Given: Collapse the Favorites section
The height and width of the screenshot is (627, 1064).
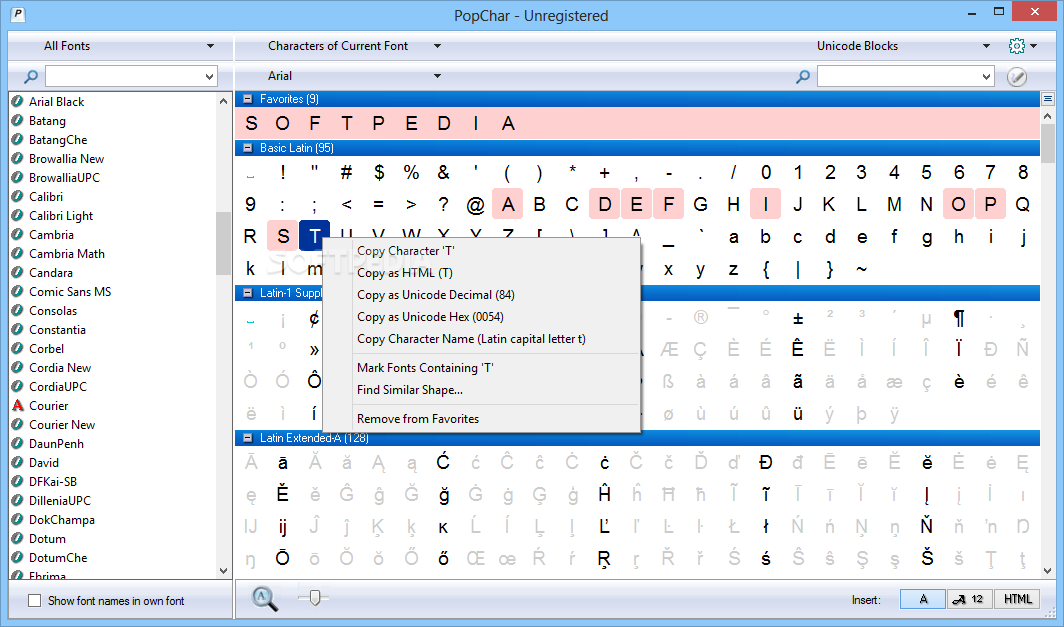Looking at the screenshot, I should 248,99.
